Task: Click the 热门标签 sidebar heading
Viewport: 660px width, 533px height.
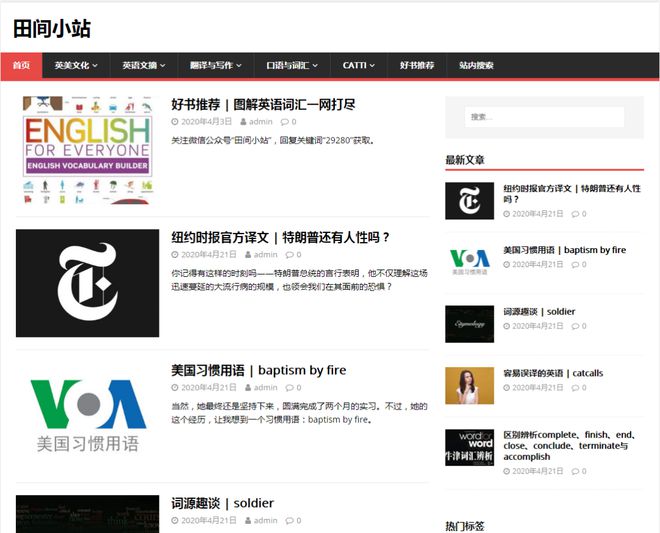Action: [x=465, y=526]
